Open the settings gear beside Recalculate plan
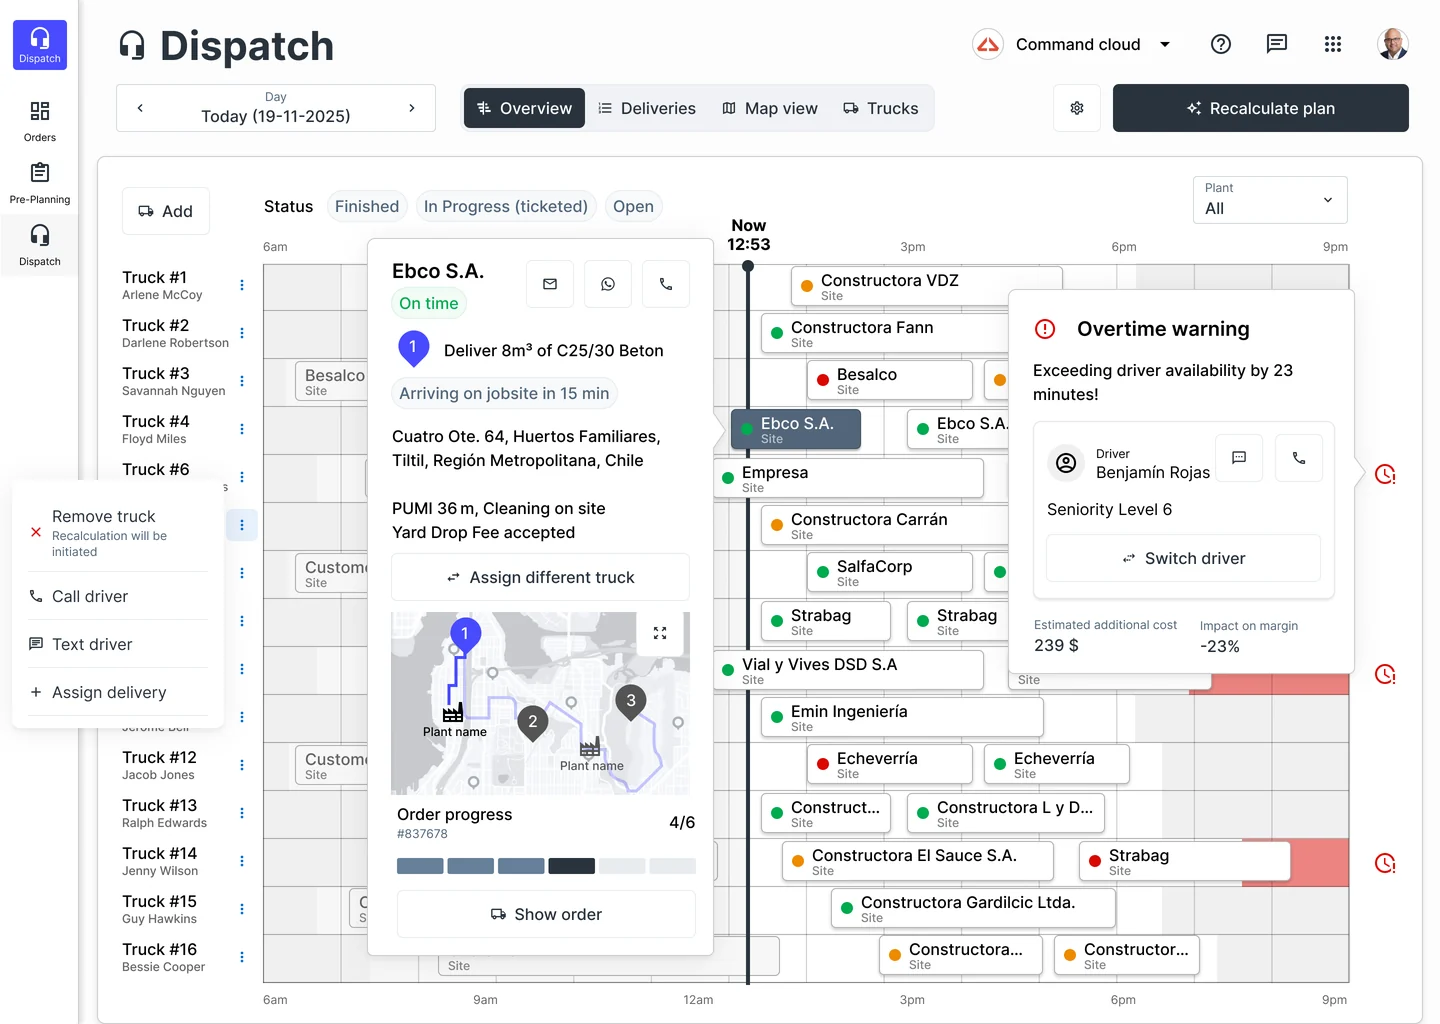Image resolution: width=1440 pixels, height=1024 pixels. pyautogui.click(x=1077, y=108)
